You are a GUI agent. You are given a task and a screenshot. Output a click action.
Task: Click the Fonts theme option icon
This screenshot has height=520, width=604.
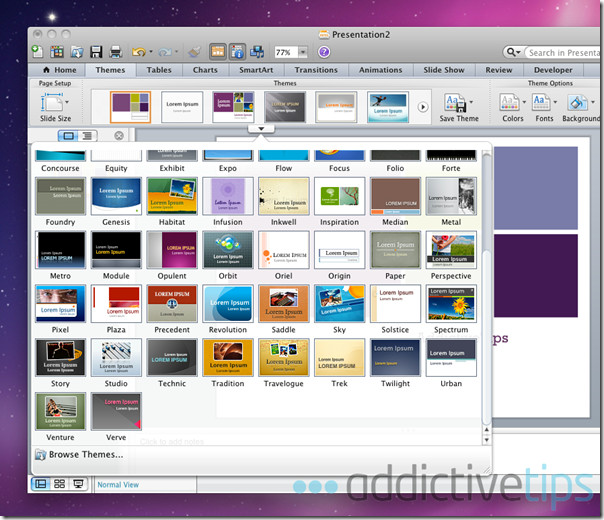coord(541,102)
